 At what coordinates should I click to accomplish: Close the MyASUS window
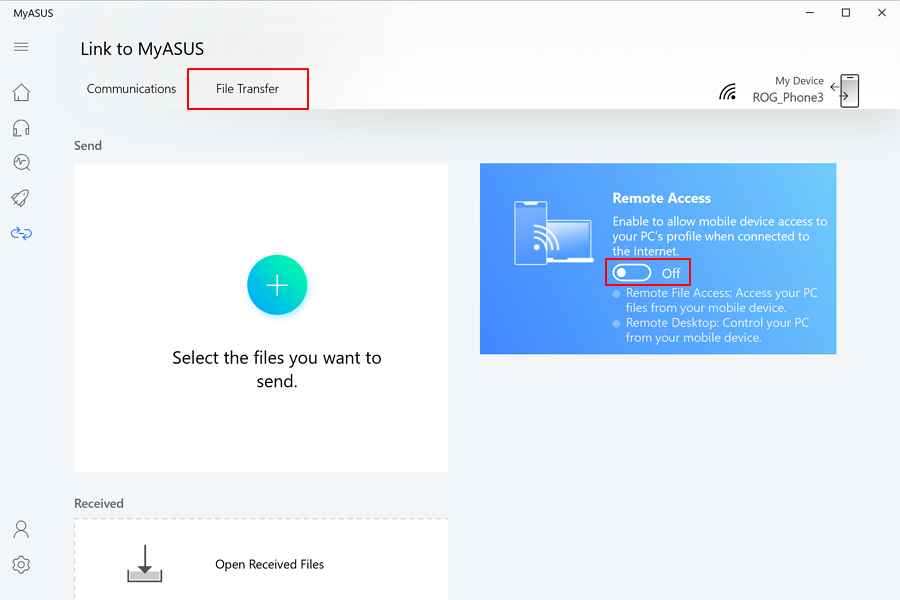click(x=882, y=13)
